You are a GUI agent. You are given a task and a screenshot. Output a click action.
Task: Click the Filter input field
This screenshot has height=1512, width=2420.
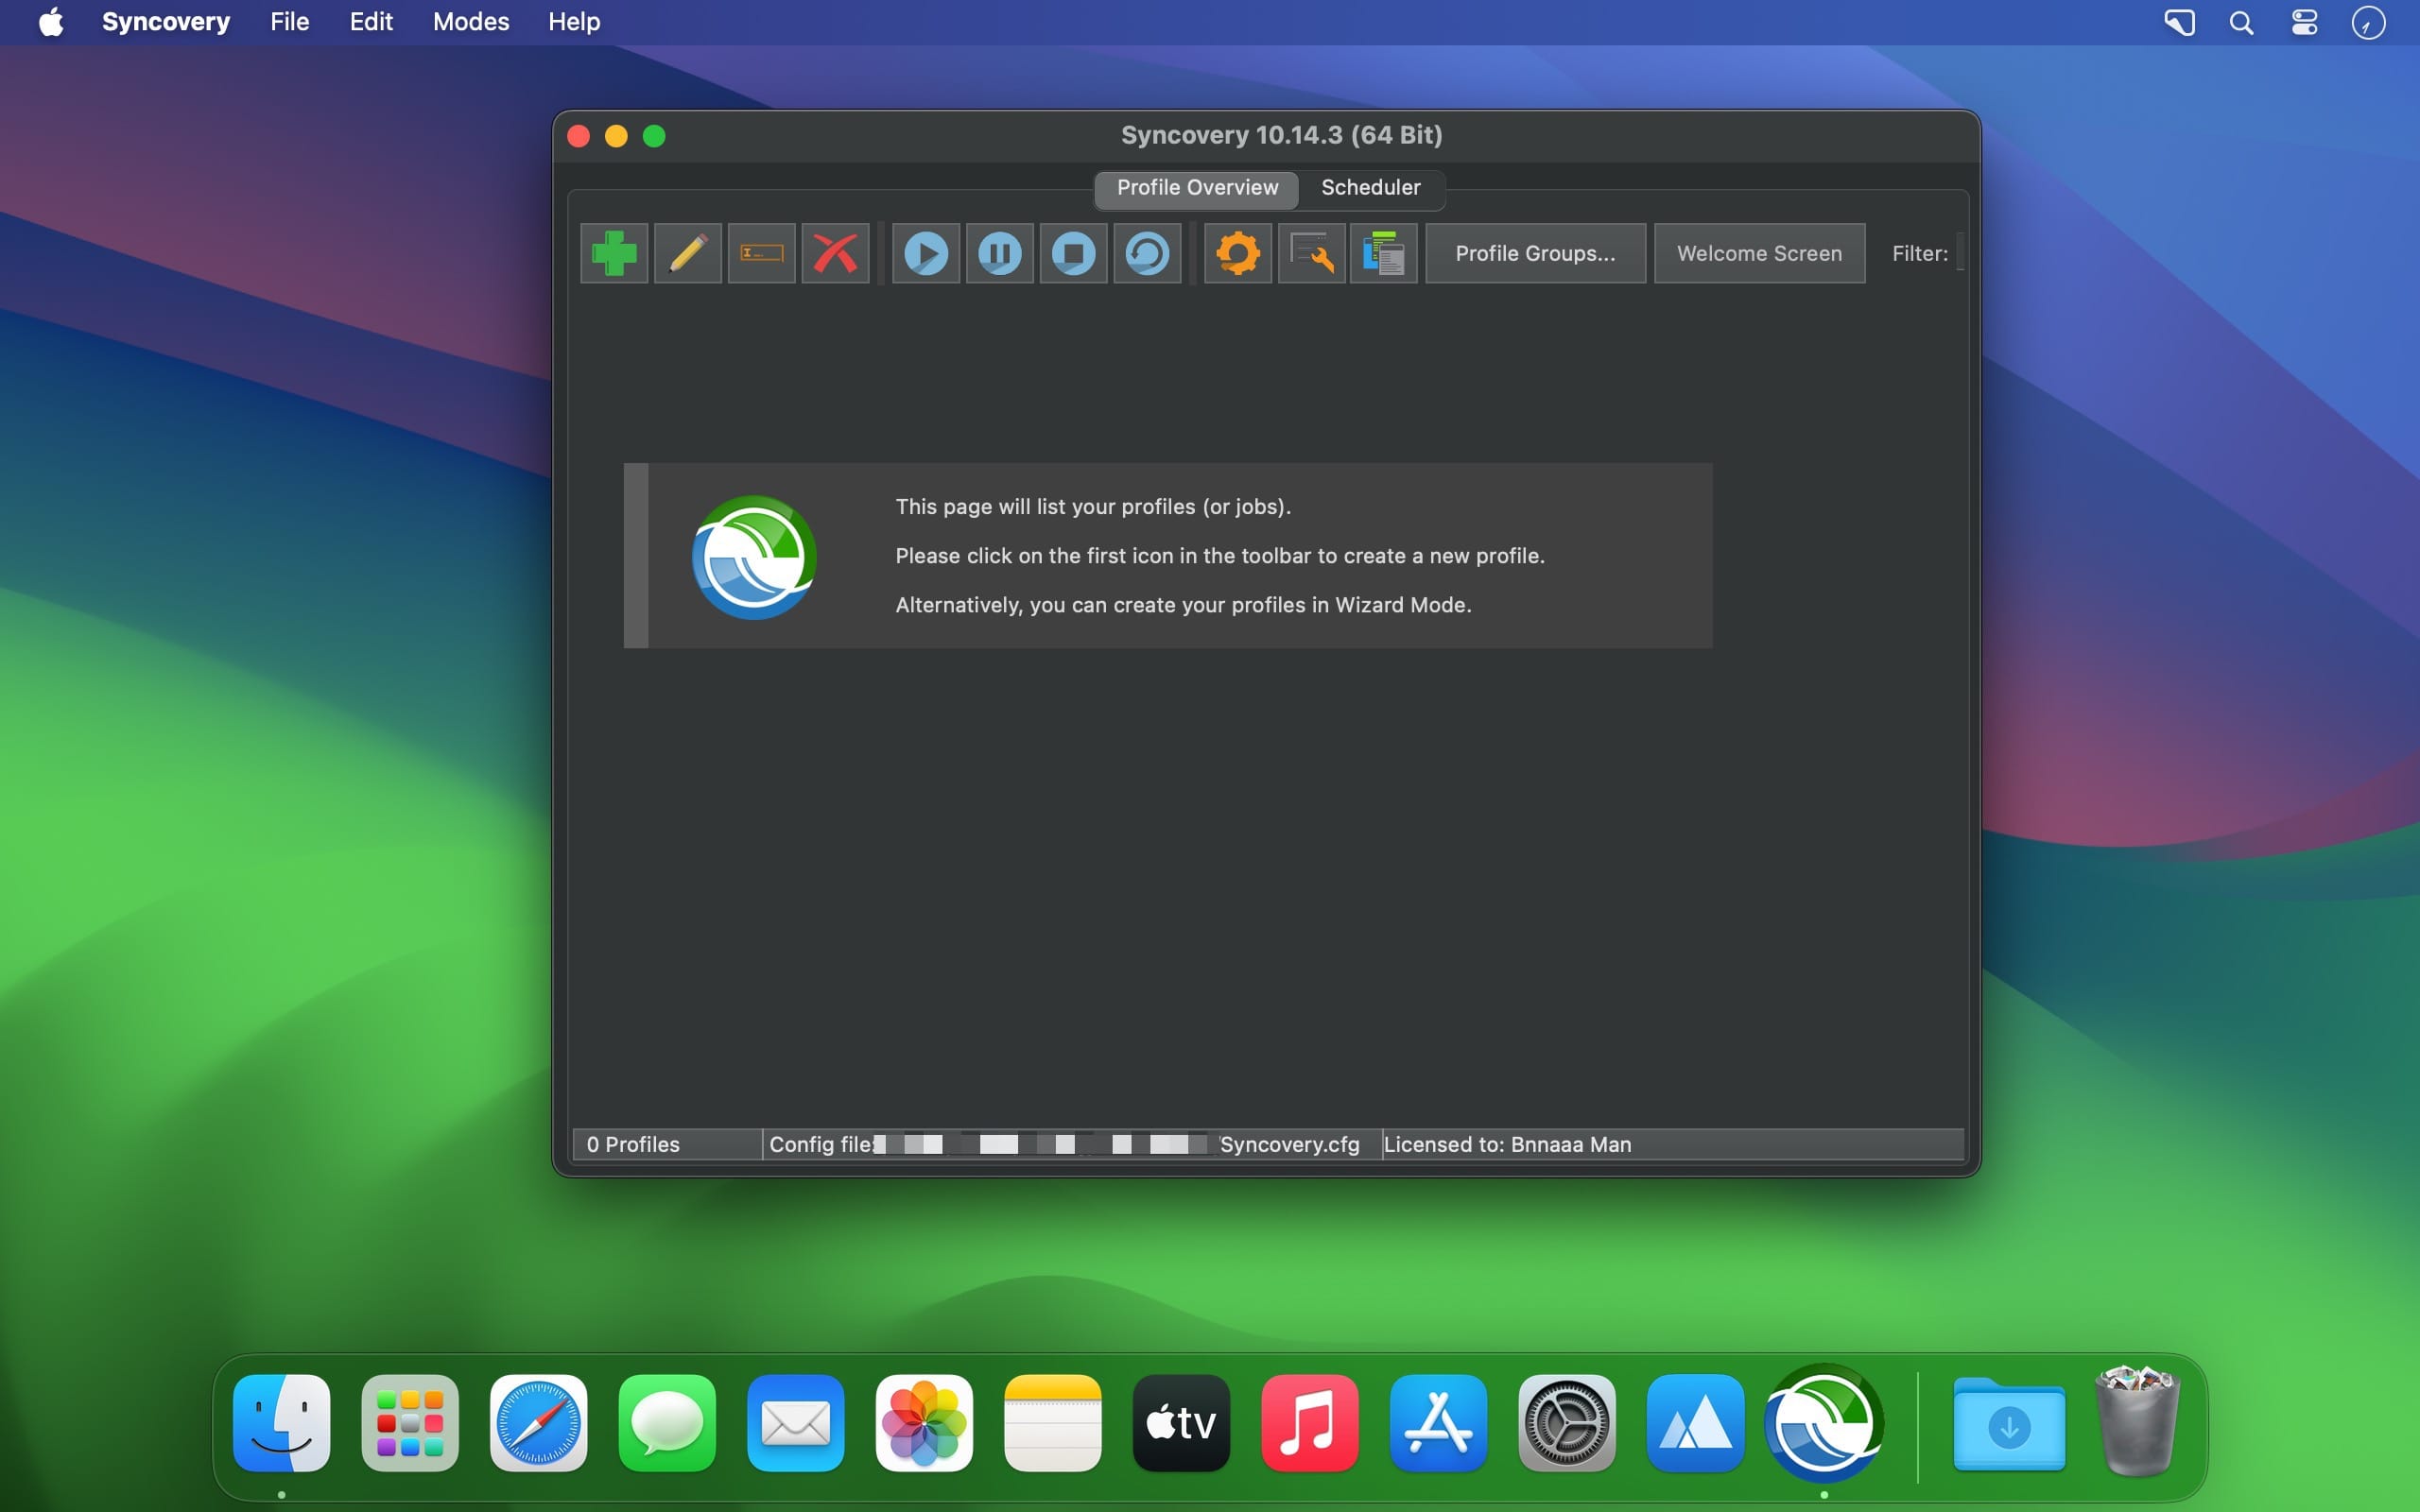coord(1960,252)
